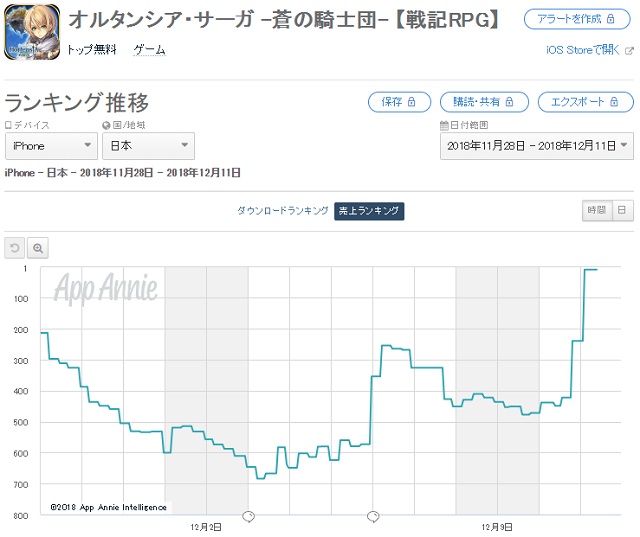Click the magnifier zoom icon
Viewport: 640px width, 537px height.
coord(38,248)
